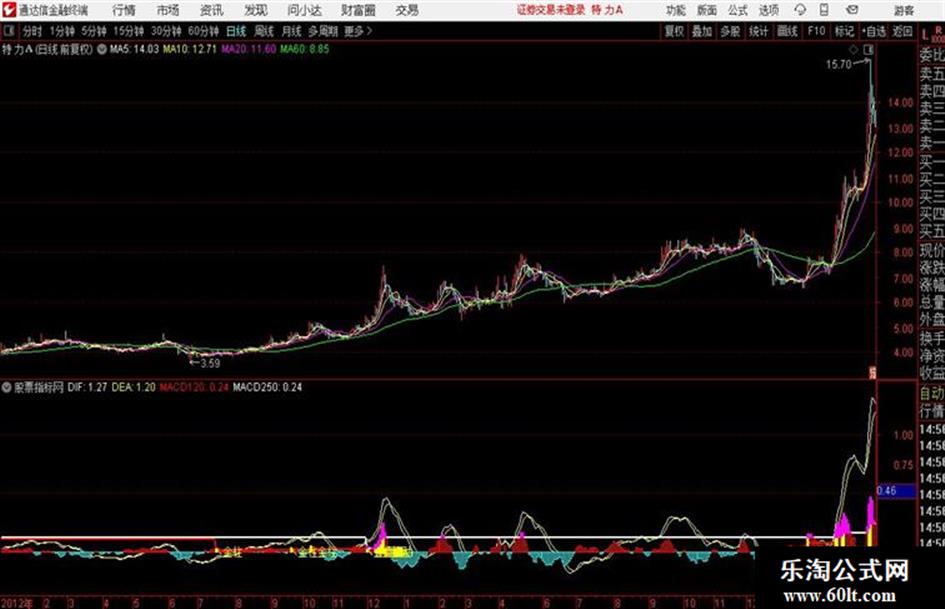Open the 选项 menu

(768, 10)
